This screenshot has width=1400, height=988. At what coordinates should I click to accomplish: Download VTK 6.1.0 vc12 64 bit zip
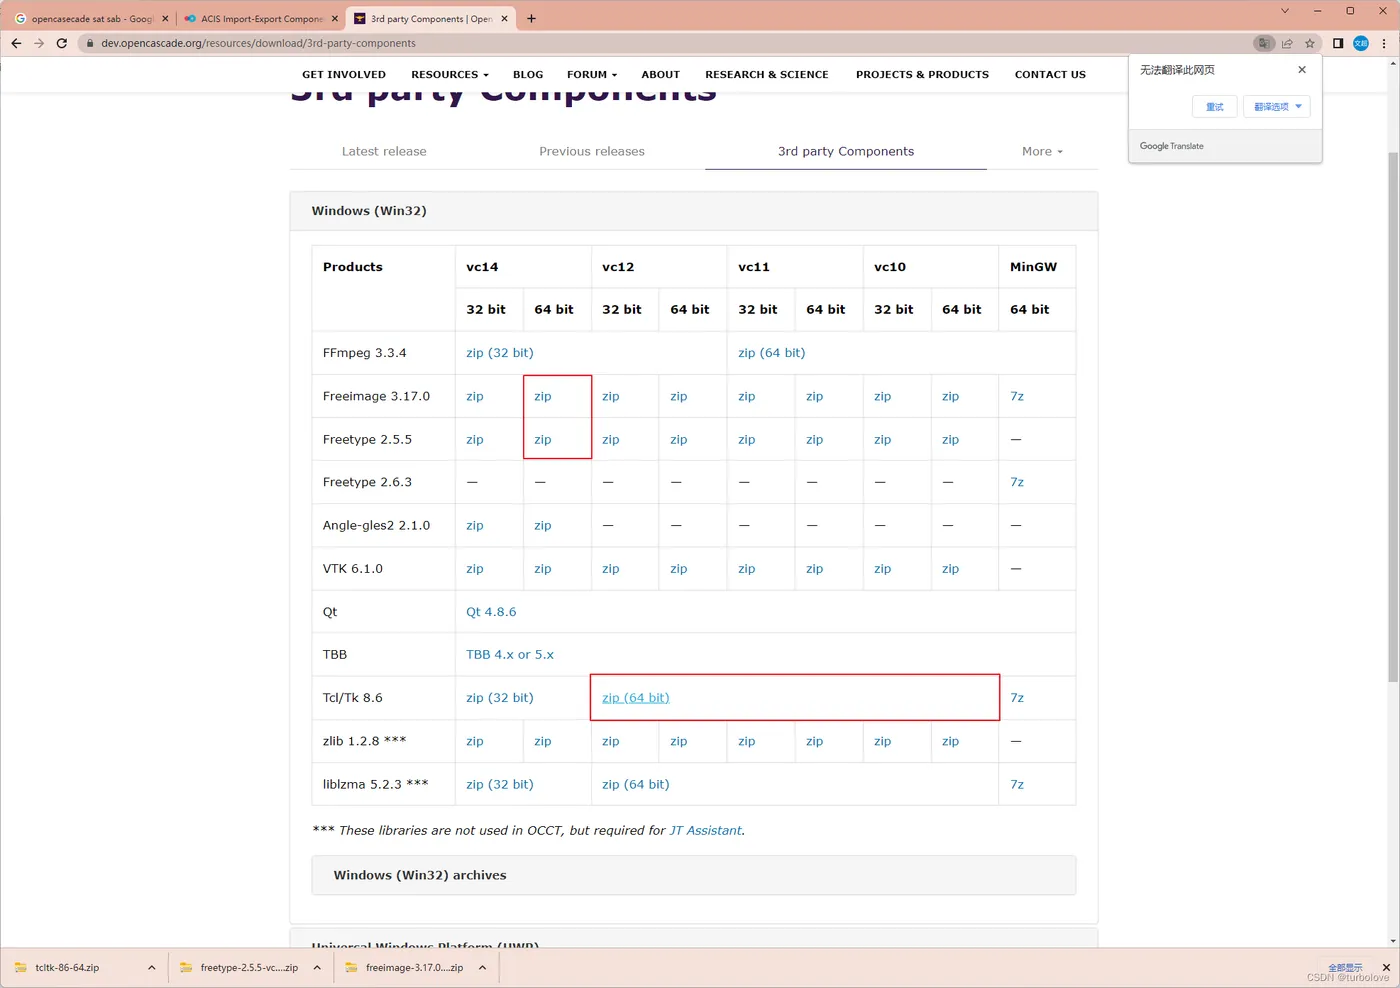[x=679, y=569]
